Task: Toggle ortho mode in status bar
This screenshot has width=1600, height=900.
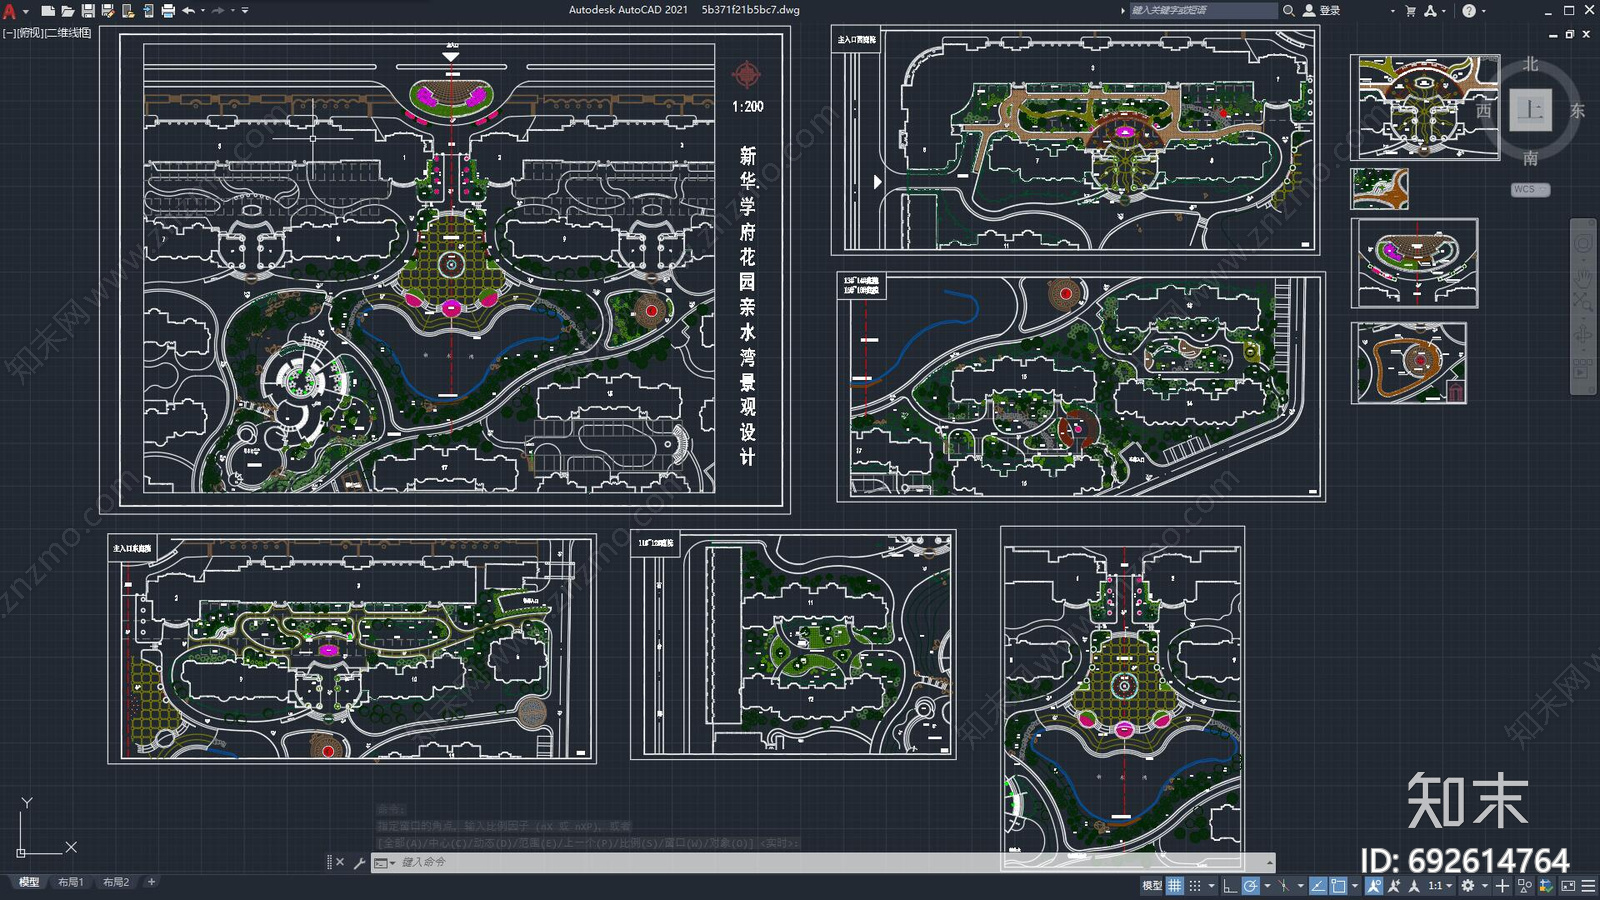Action: [1230, 886]
